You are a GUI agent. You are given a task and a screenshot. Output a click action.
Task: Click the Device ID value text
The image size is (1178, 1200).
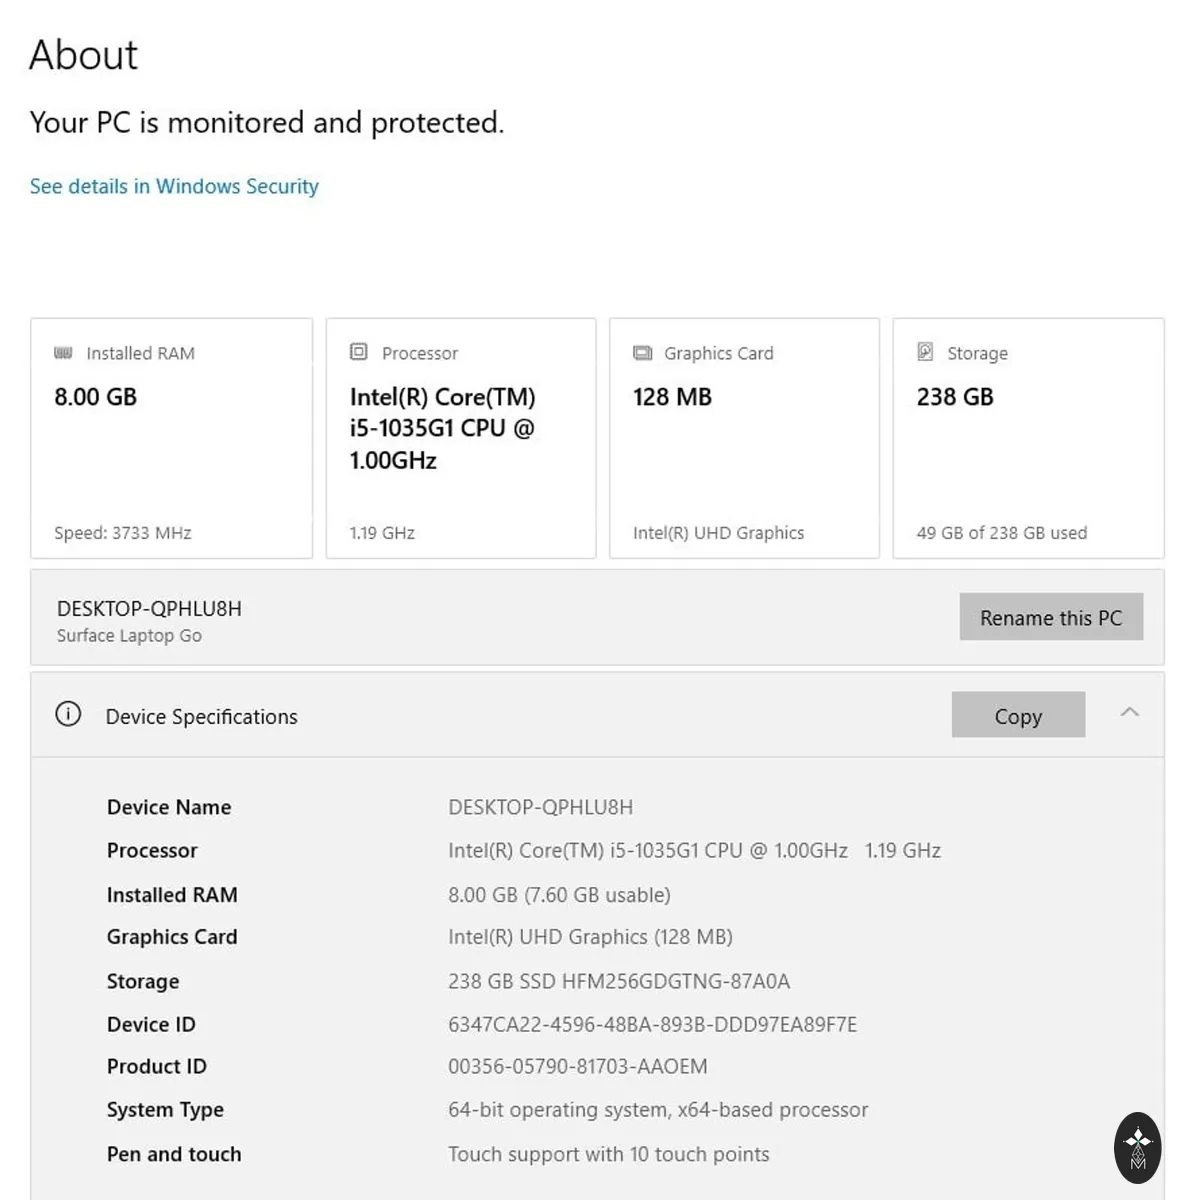click(652, 1024)
